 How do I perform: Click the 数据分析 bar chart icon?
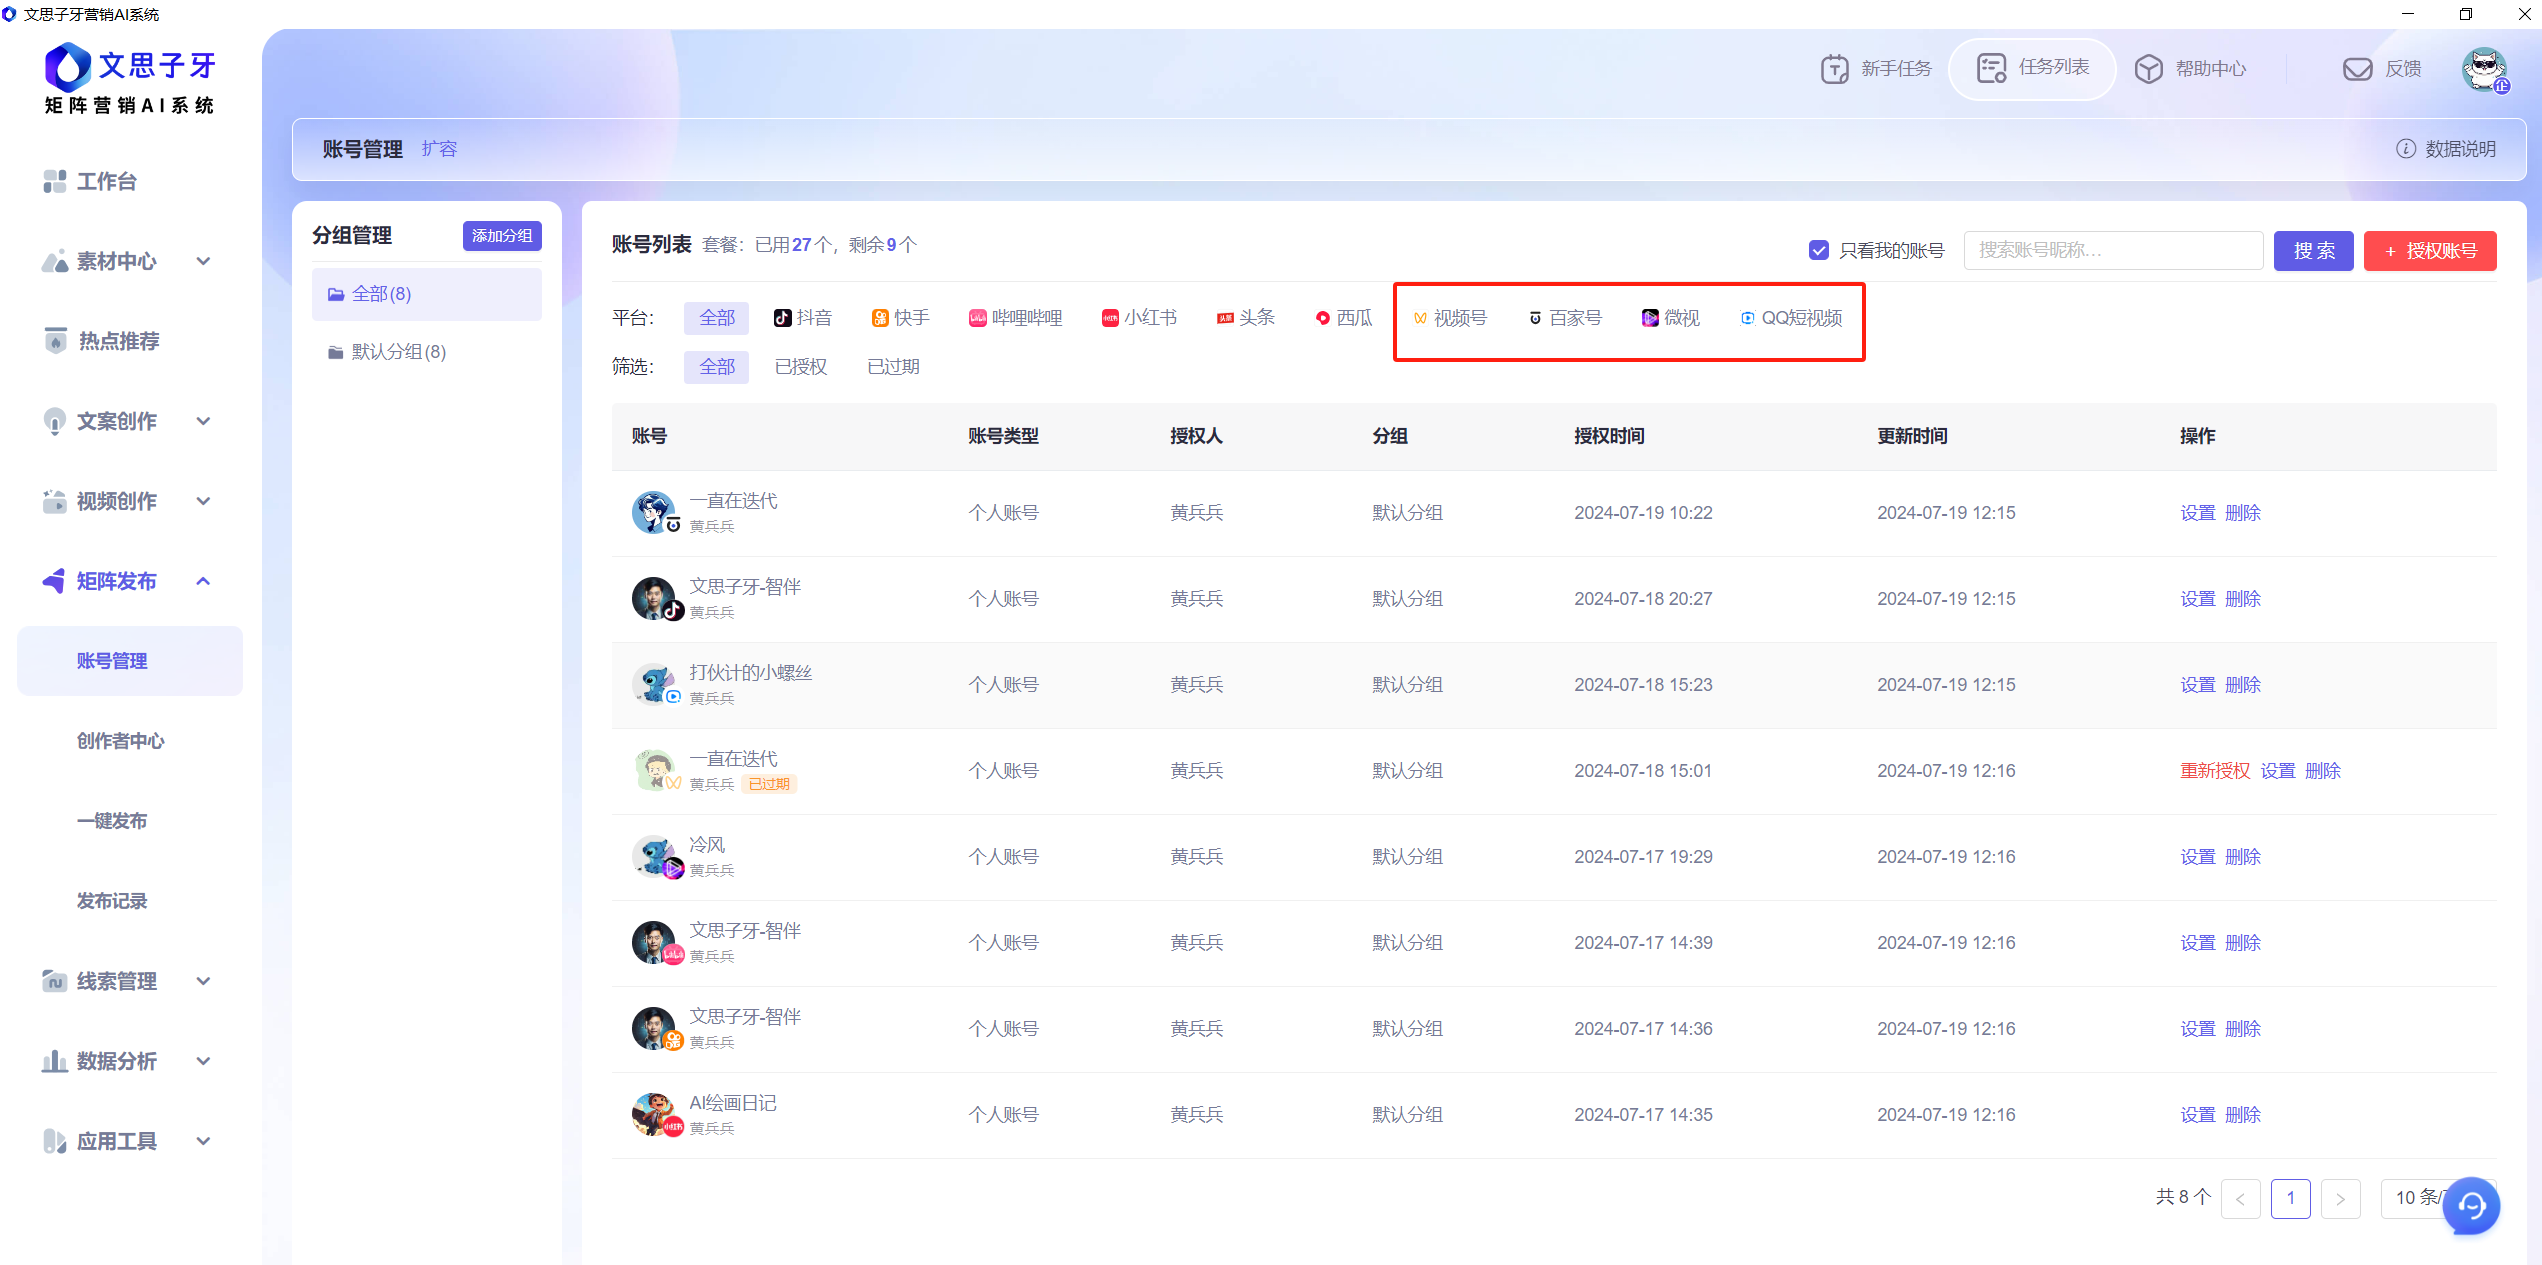pyautogui.click(x=55, y=1061)
